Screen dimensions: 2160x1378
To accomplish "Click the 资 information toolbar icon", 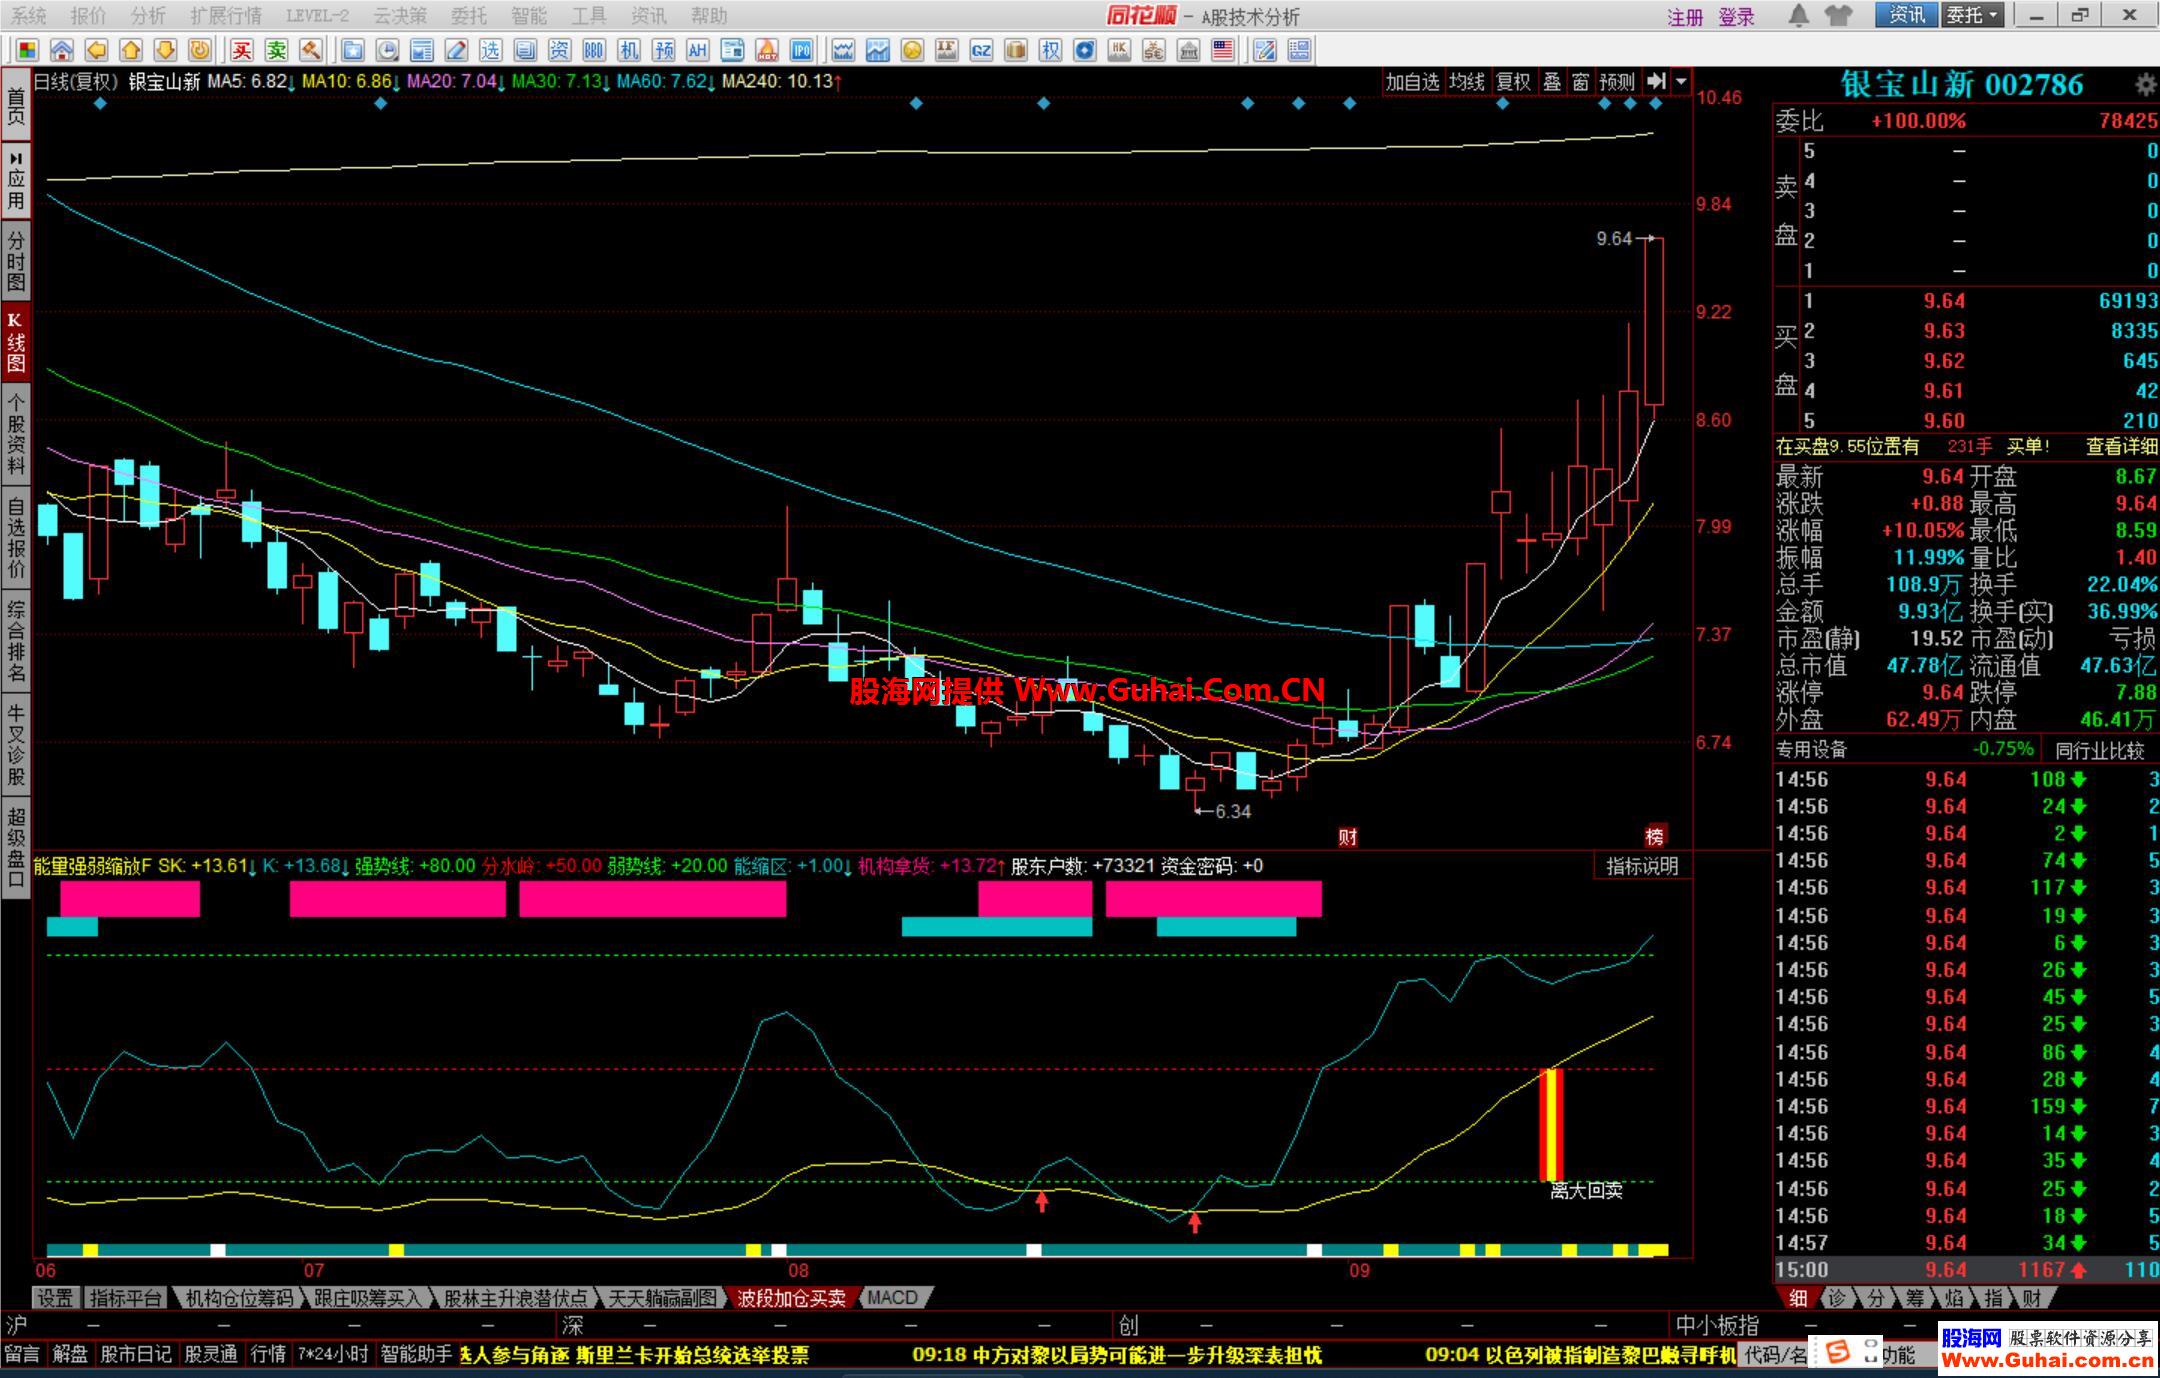I will coord(559,50).
